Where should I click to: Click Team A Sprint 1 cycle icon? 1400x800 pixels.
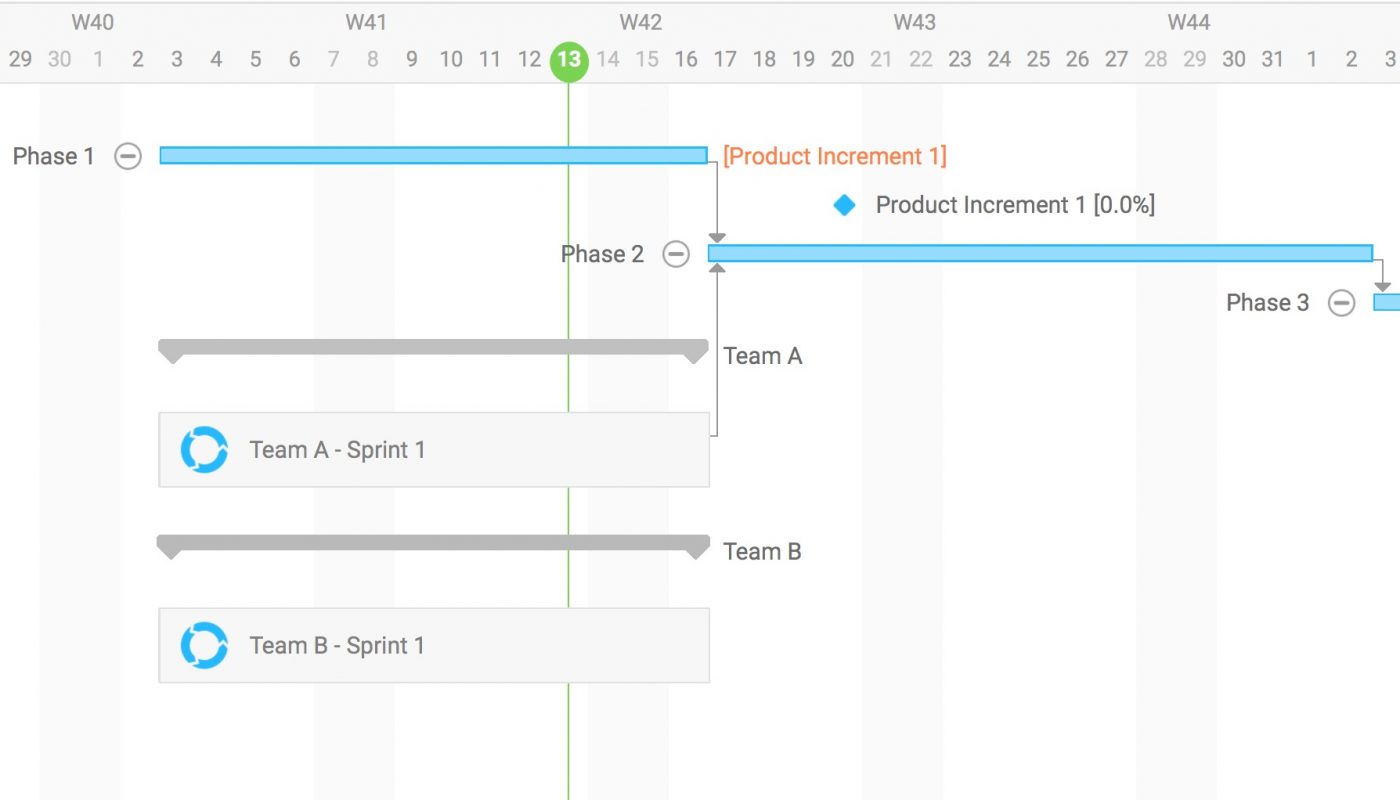[204, 450]
